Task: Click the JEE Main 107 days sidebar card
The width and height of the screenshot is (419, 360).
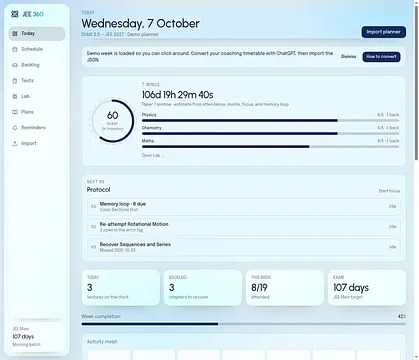Action: click(x=37, y=336)
